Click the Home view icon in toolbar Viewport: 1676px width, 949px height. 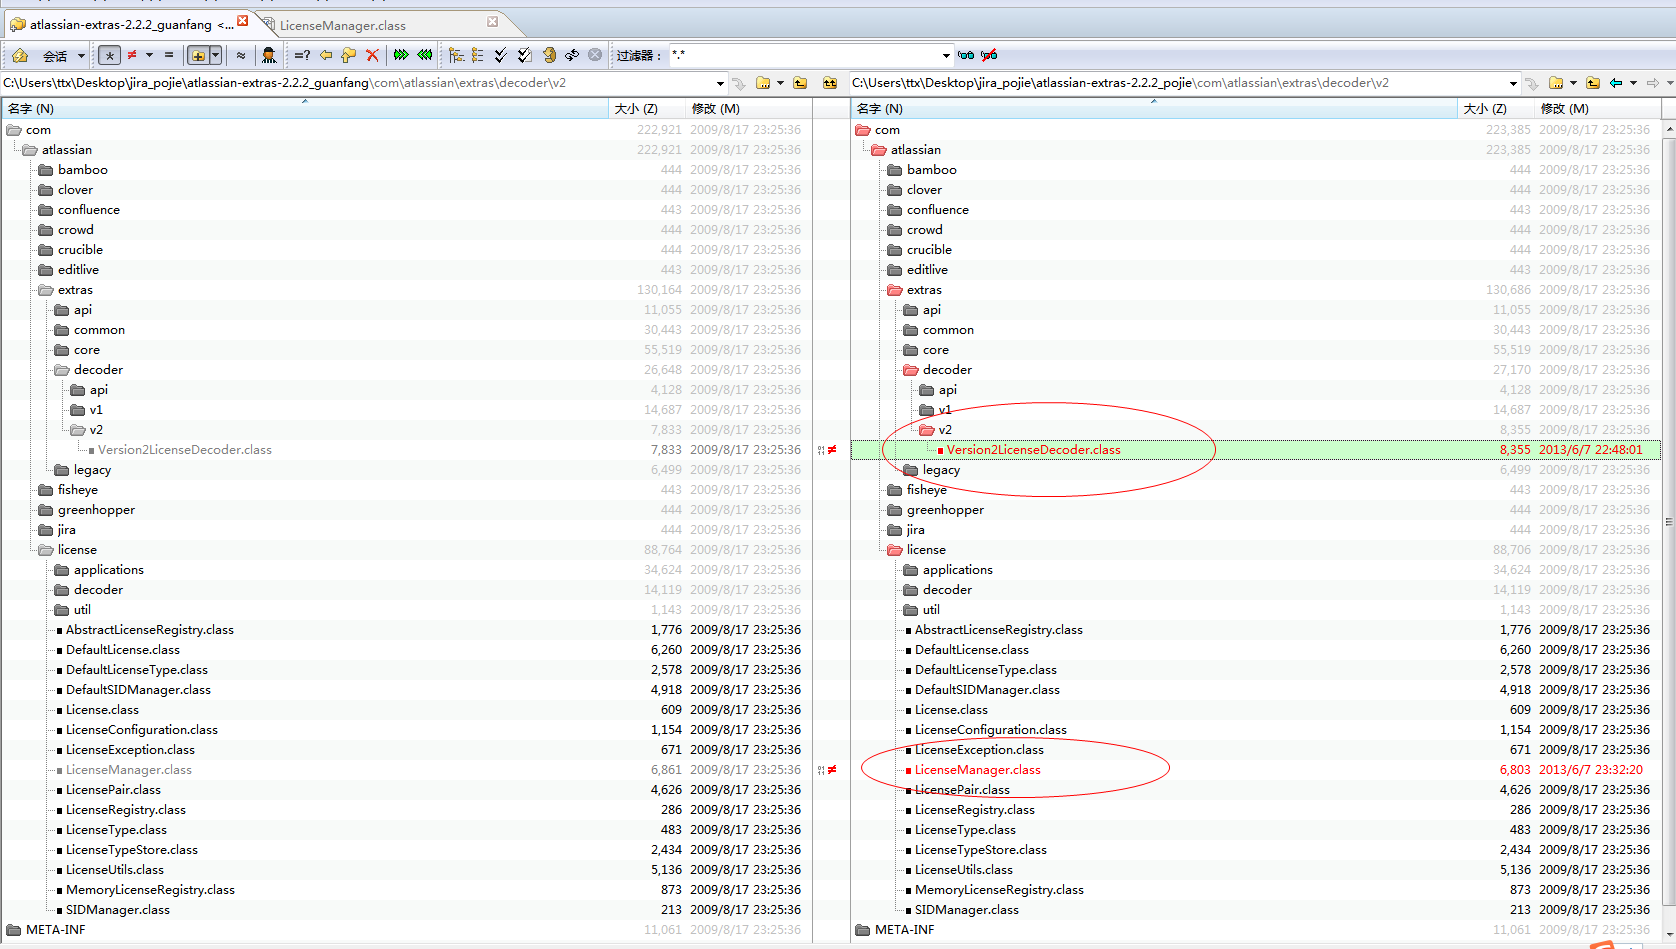coord(19,55)
